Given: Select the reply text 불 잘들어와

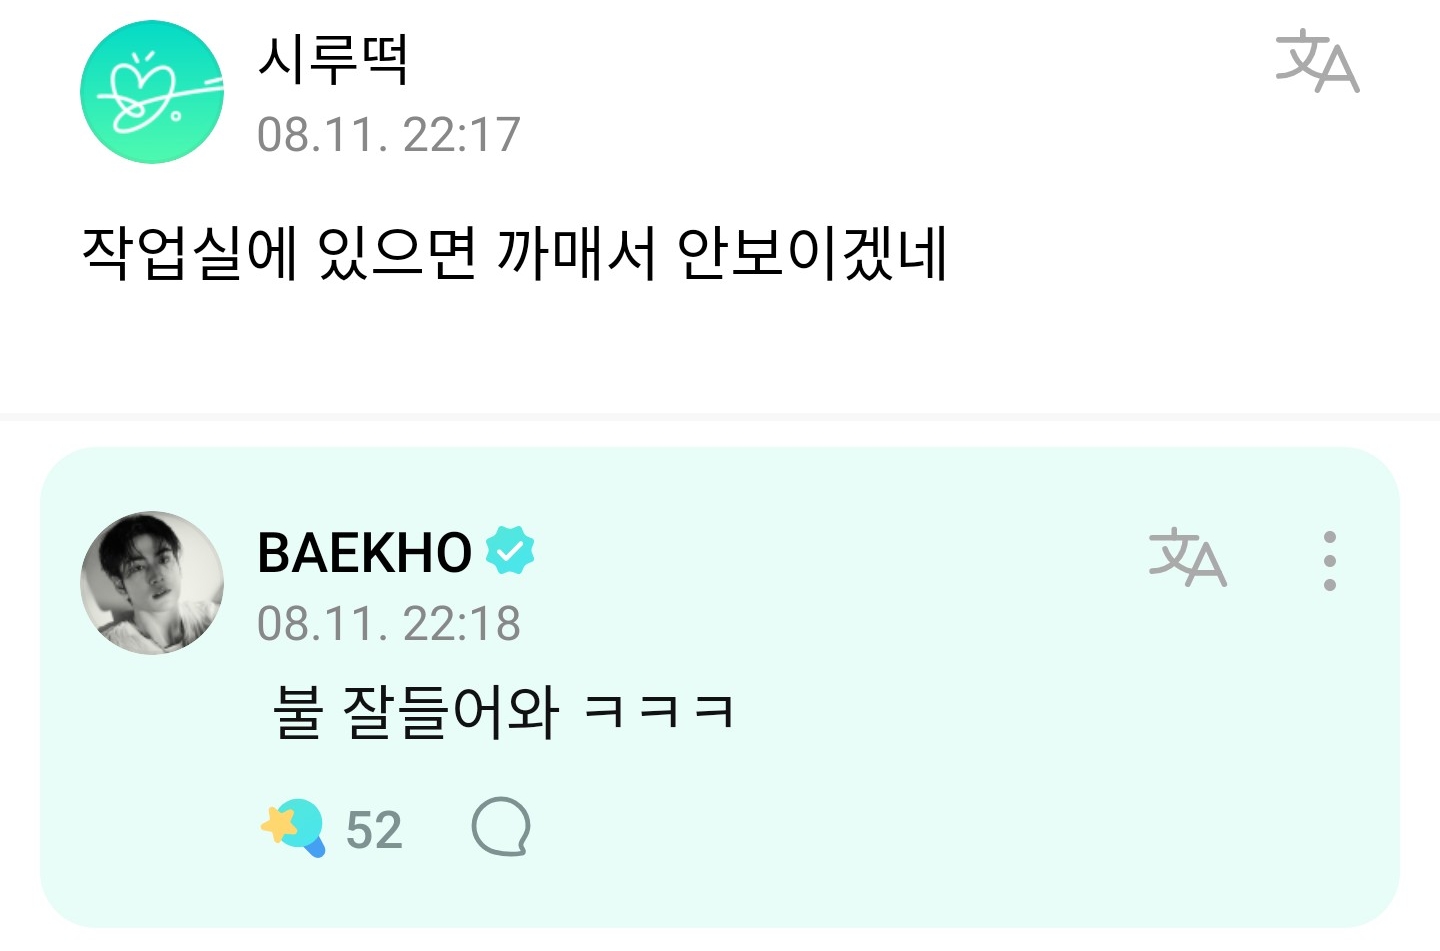Looking at the screenshot, I should 414,712.
